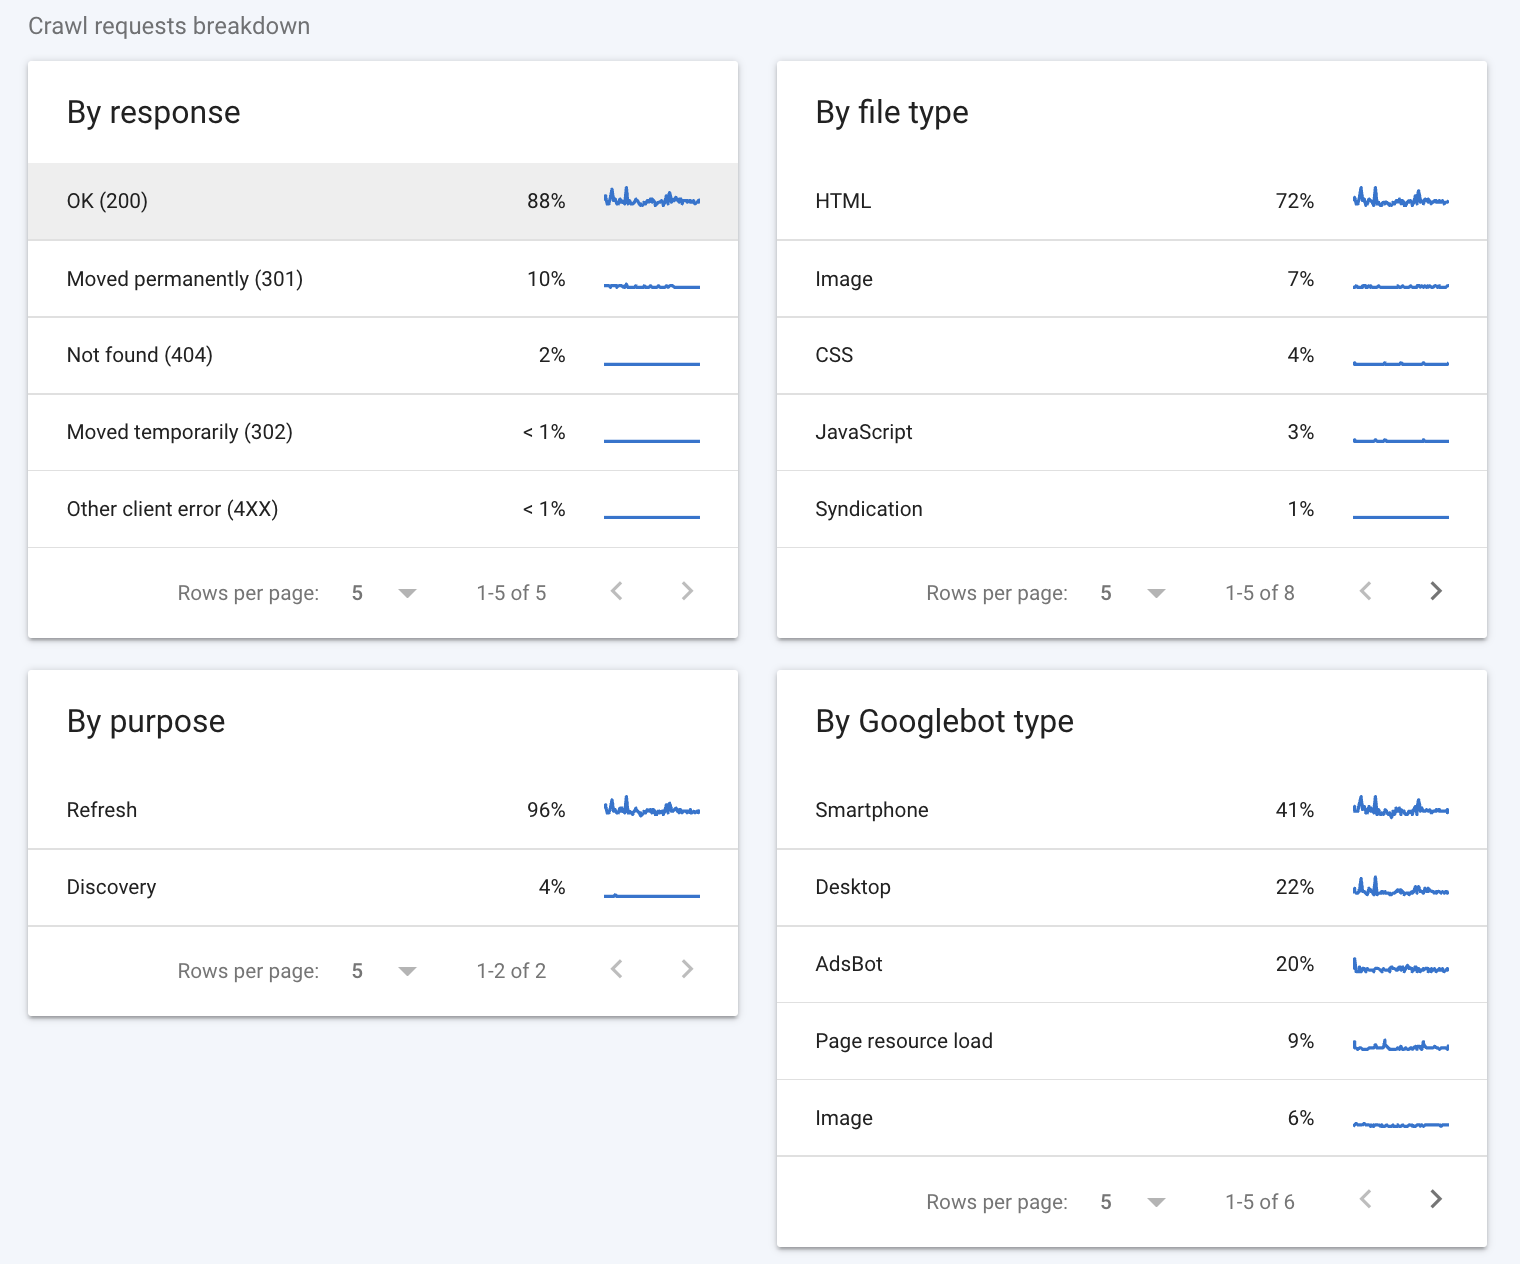Click previous page arrow in By response

tap(617, 591)
